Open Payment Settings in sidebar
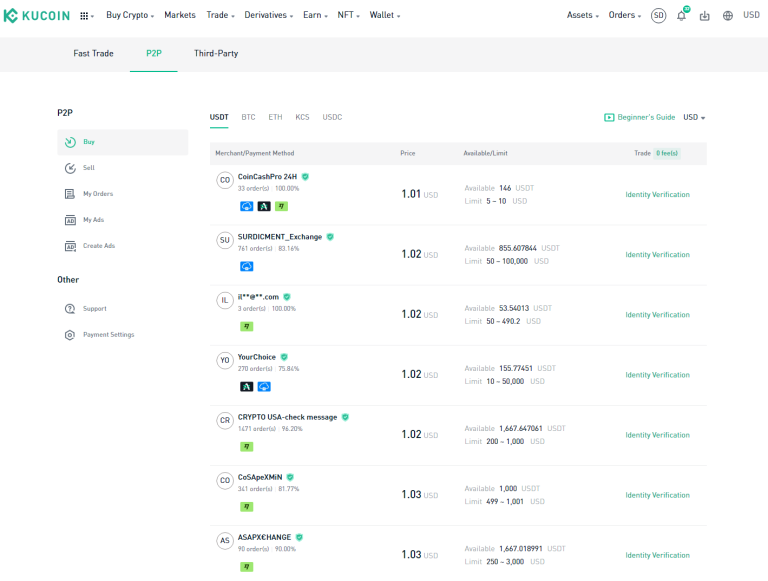The height and width of the screenshot is (581, 768). (x=107, y=335)
